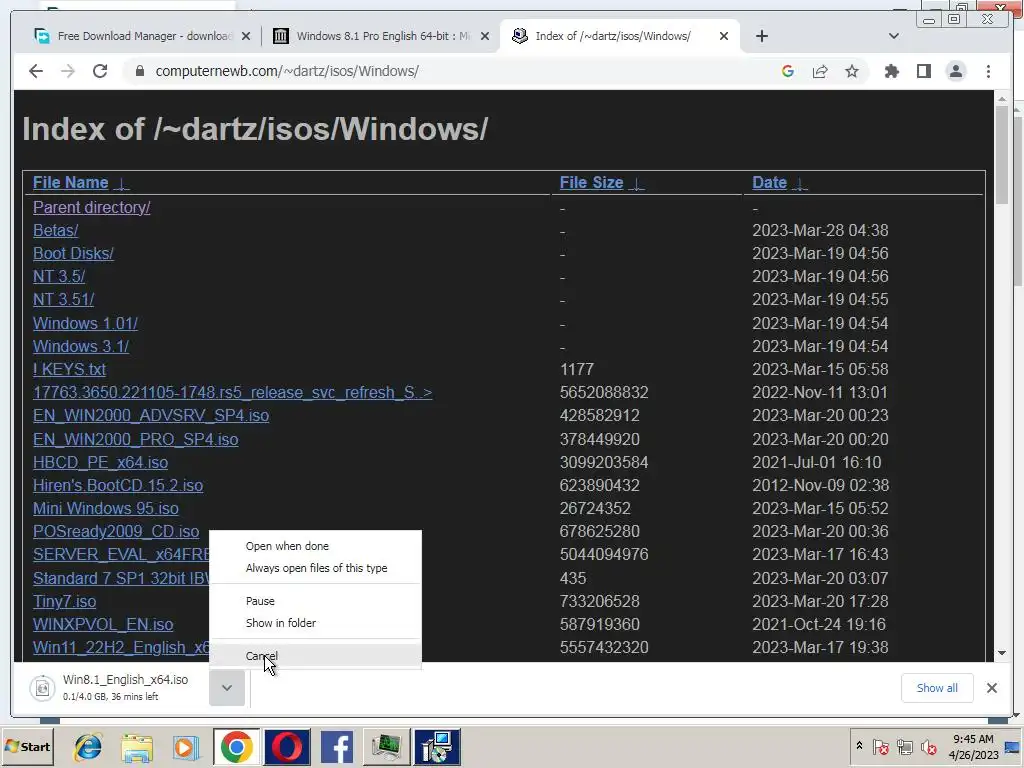This screenshot has width=1024, height=768.
Task: Open the Facebook taskbar icon
Action: click(337, 747)
